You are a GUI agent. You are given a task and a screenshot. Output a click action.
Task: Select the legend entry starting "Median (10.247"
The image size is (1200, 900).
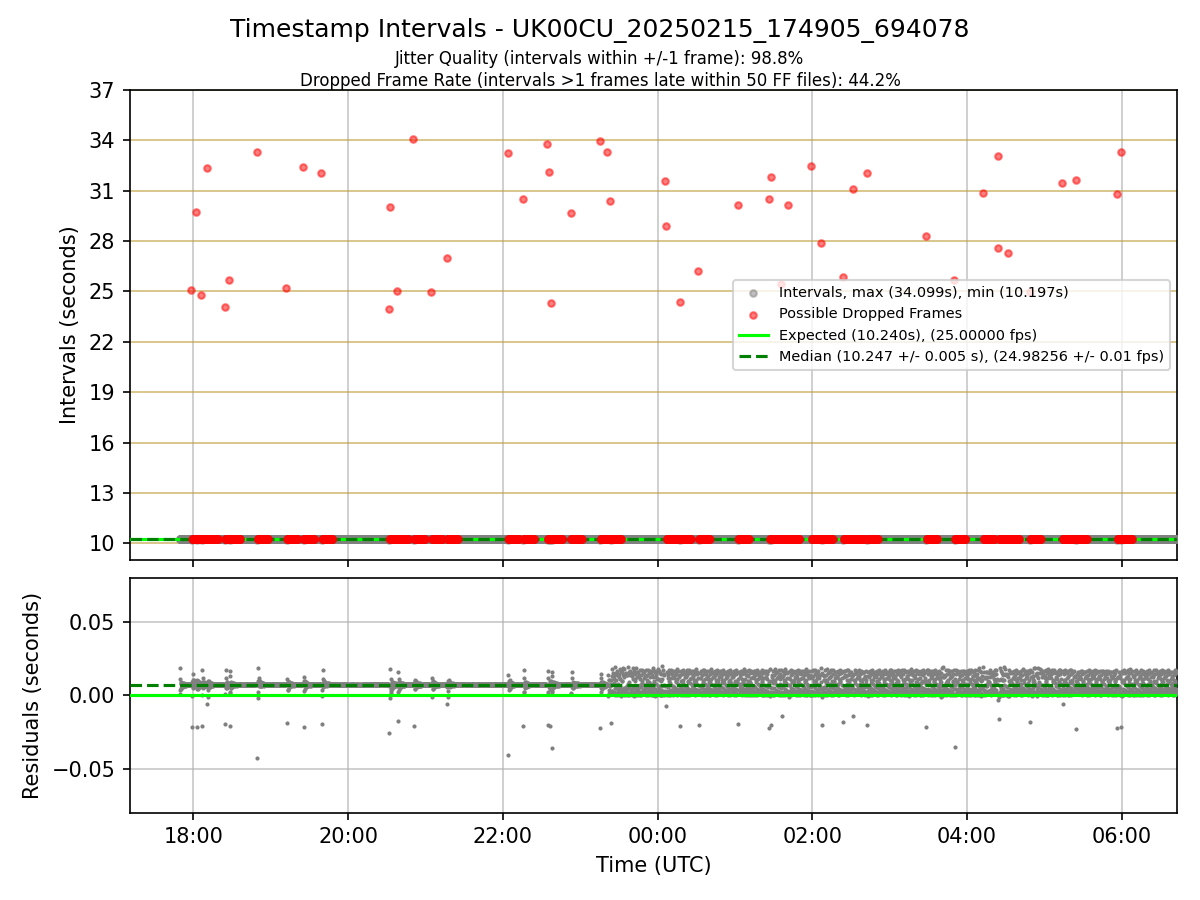coord(971,355)
